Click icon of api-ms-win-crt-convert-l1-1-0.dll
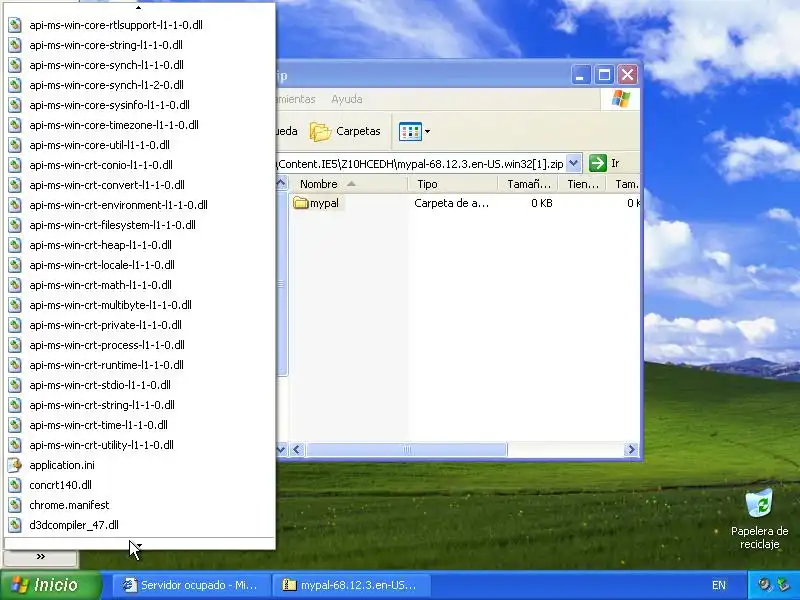800x600 pixels. (15, 185)
